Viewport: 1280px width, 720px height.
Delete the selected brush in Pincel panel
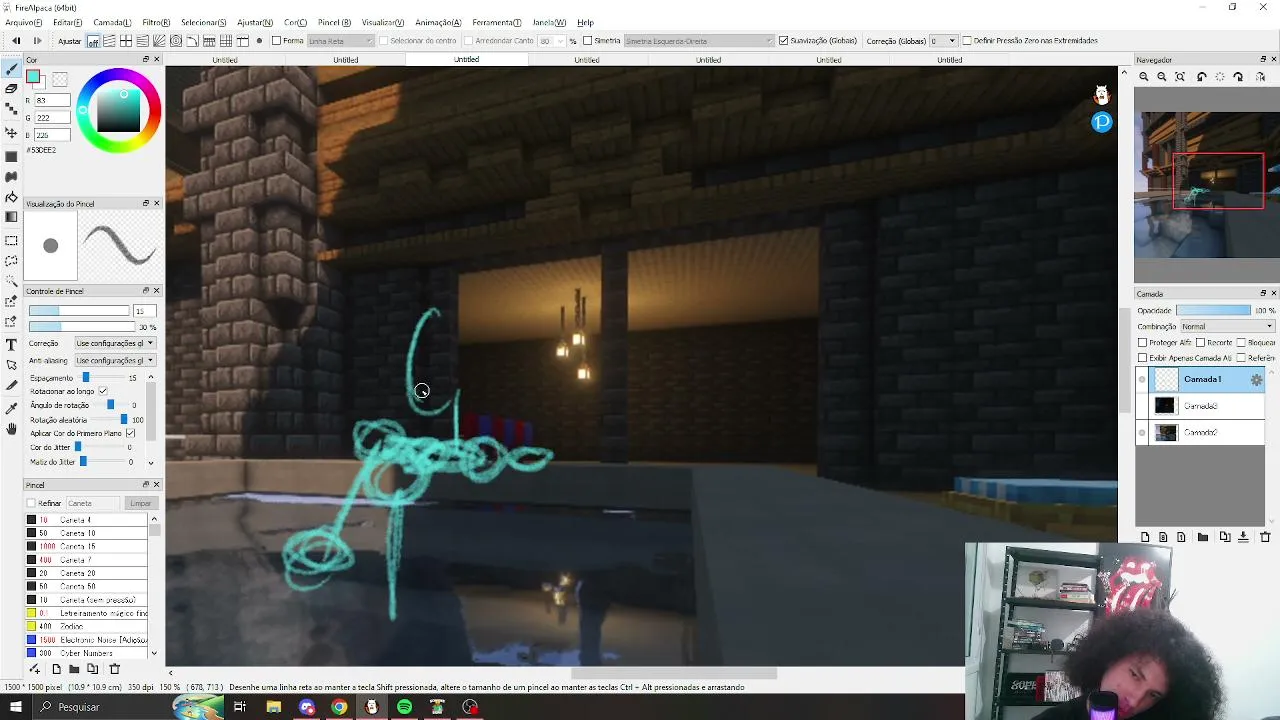114,669
